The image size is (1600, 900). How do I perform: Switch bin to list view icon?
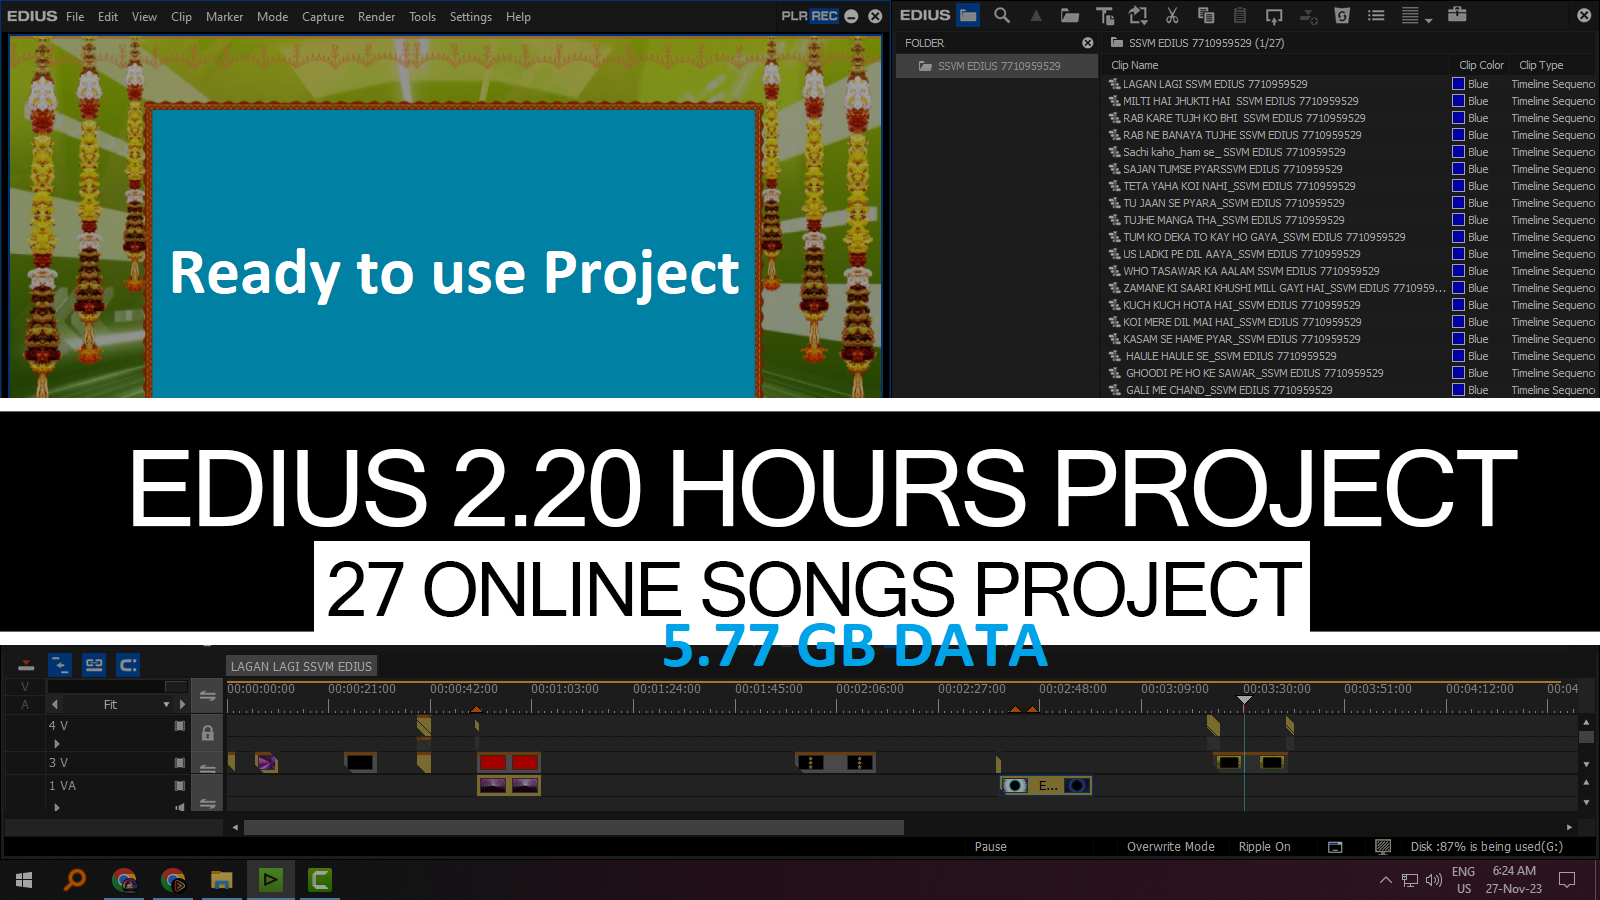pyautogui.click(x=1378, y=16)
